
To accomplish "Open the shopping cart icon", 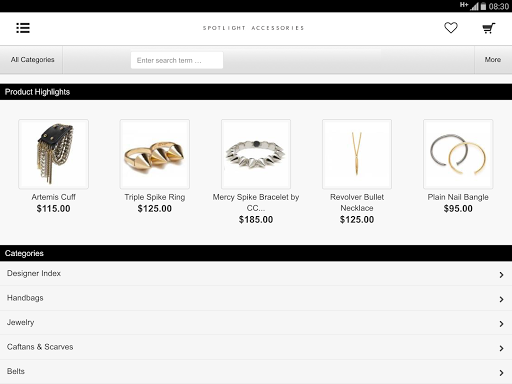I will 489,28.
